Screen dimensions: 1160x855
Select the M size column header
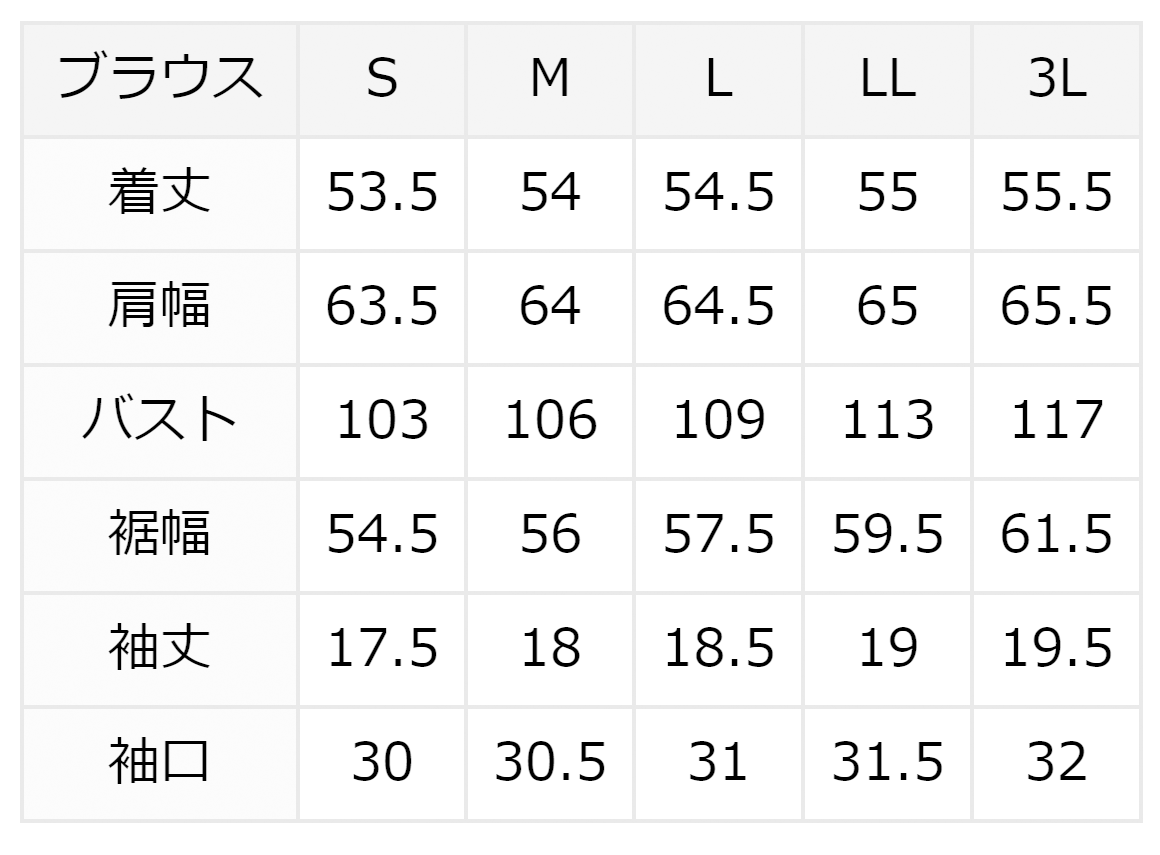550,80
